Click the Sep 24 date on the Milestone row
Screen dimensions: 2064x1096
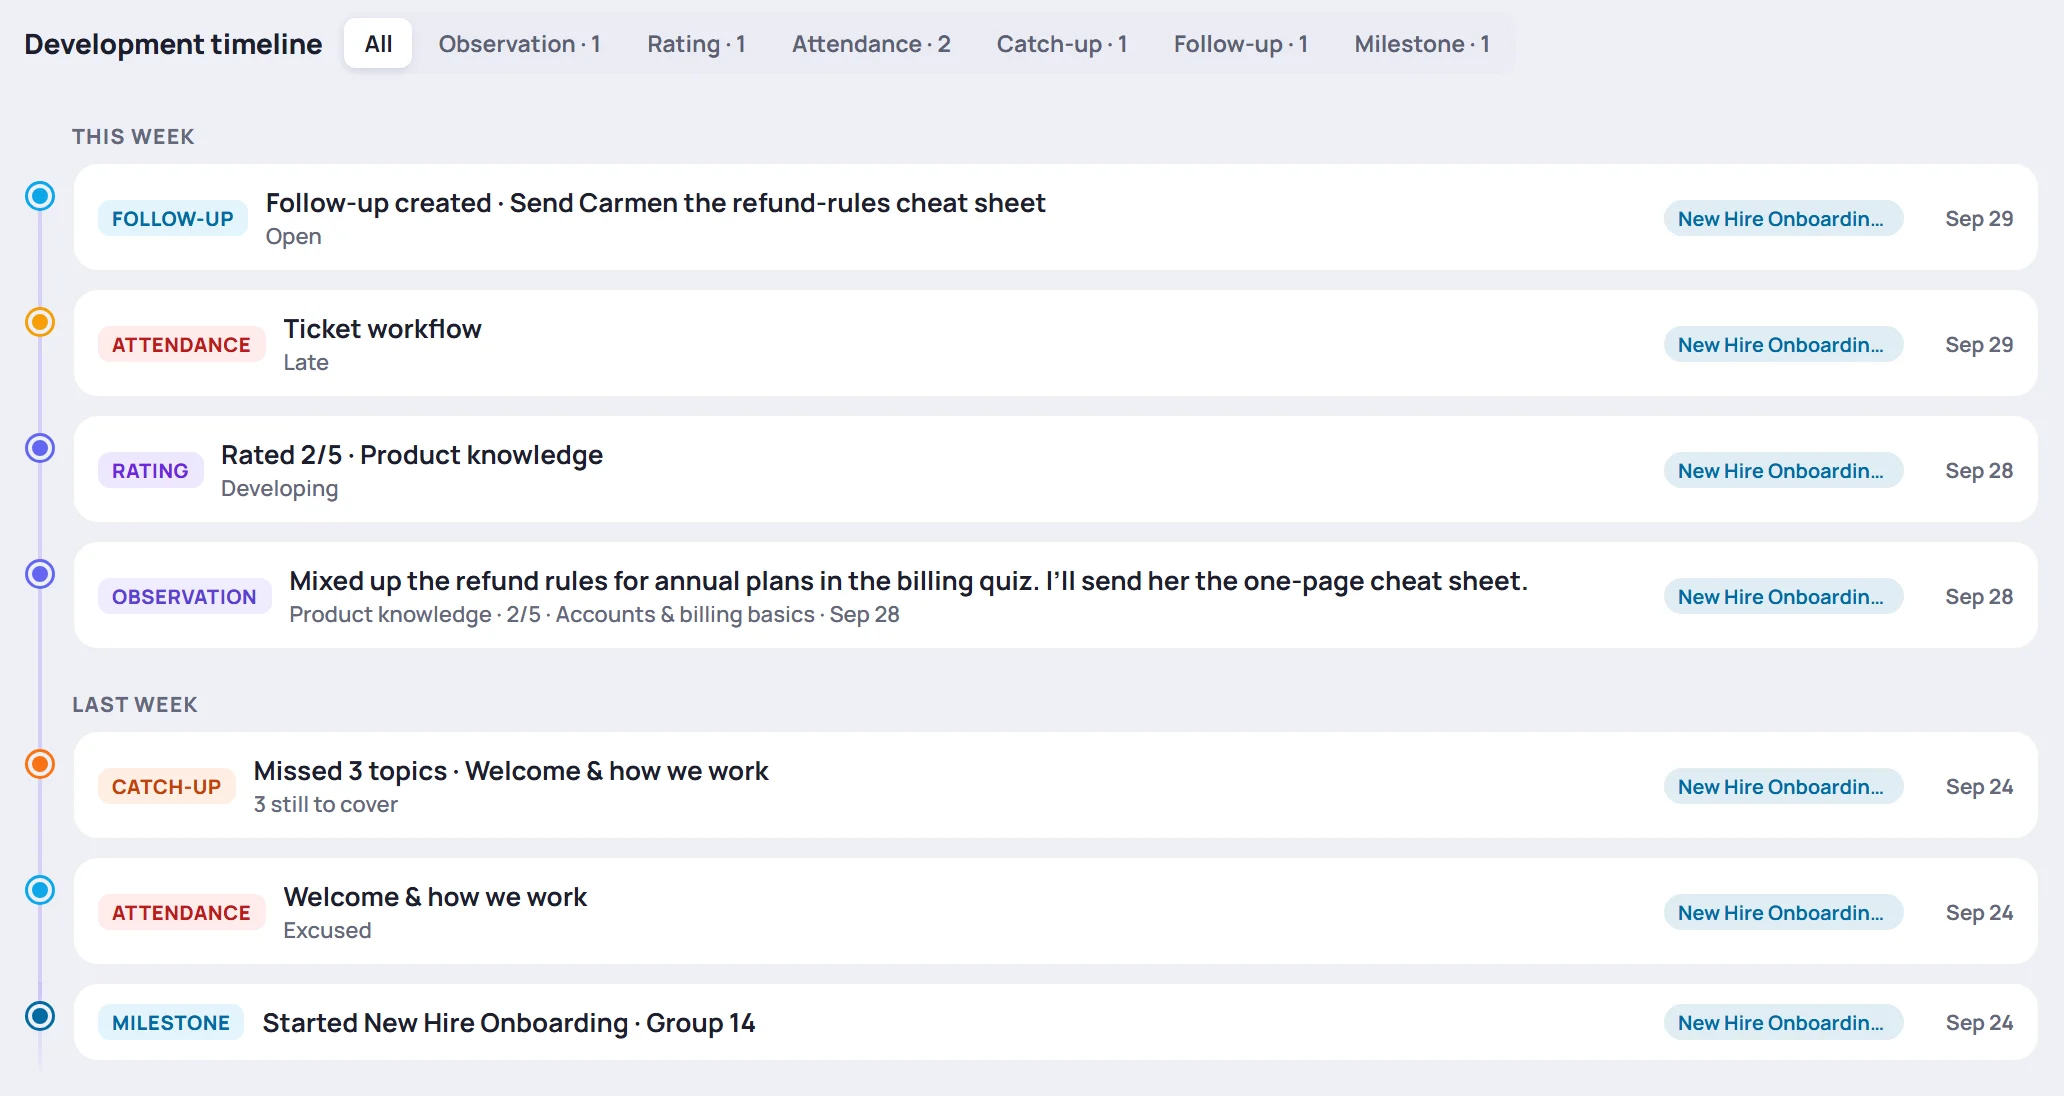(1979, 1022)
